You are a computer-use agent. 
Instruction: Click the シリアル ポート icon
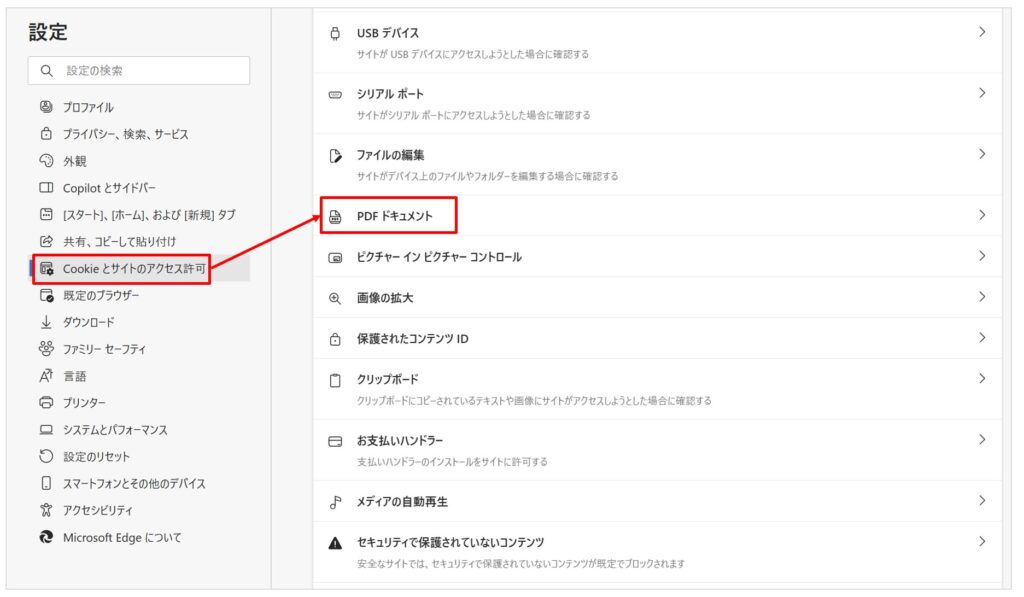(335, 95)
